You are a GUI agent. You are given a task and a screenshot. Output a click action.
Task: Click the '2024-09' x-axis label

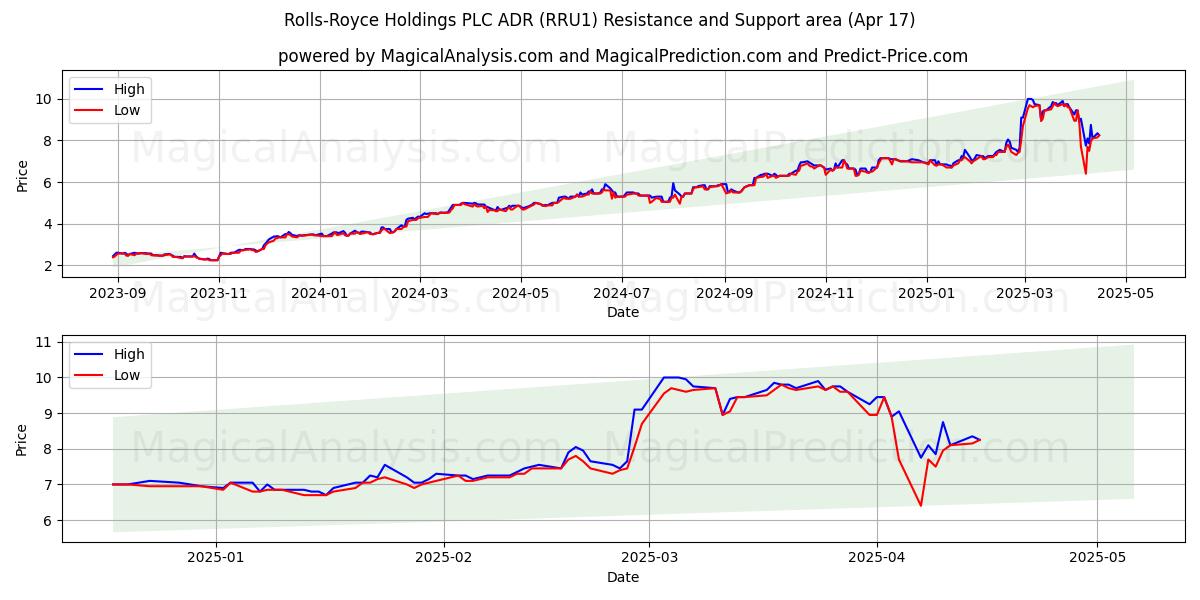725,295
